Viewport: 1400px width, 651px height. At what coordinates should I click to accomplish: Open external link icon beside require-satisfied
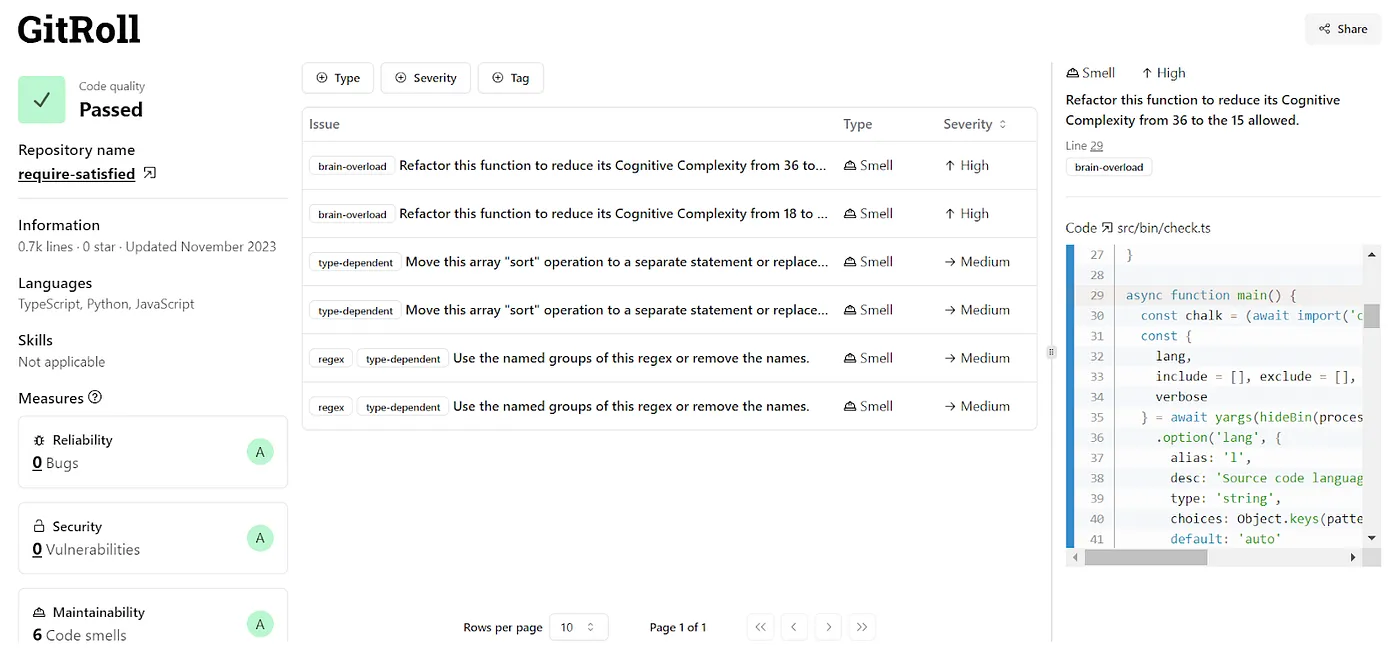[x=150, y=174]
